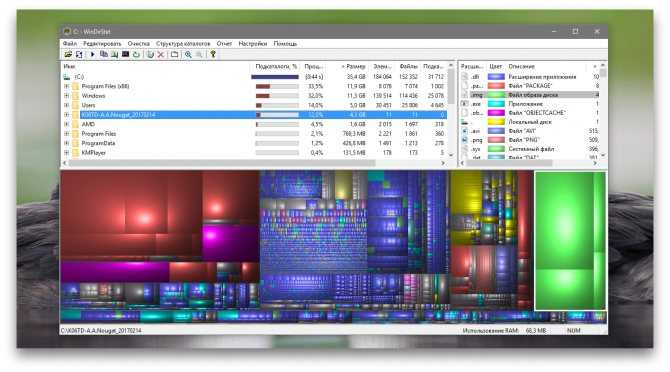This screenshot has width=670, height=372.
Task: Click the .dll file type icon
Action: pyautogui.click(x=464, y=77)
